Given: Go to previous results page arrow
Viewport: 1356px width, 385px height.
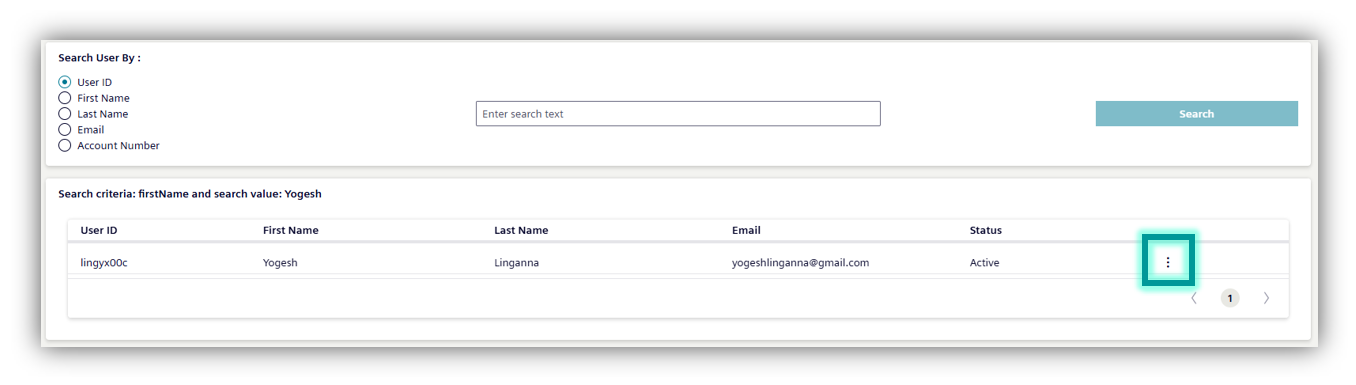Looking at the screenshot, I should pyautogui.click(x=1193, y=298).
